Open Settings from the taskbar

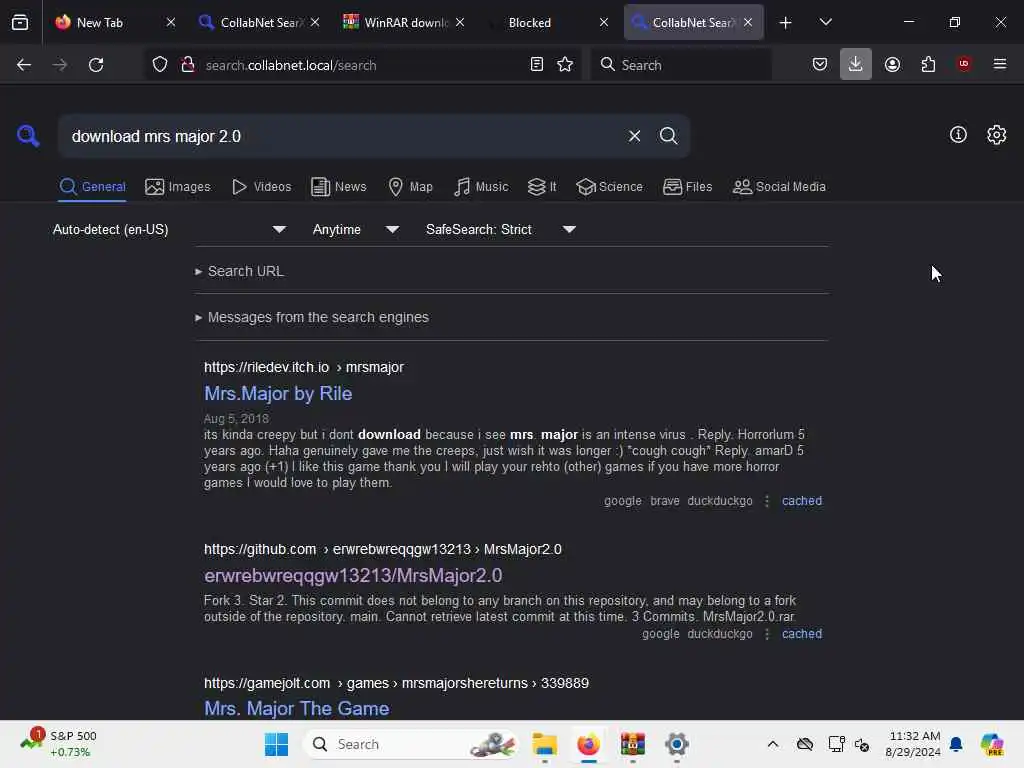tap(677, 744)
